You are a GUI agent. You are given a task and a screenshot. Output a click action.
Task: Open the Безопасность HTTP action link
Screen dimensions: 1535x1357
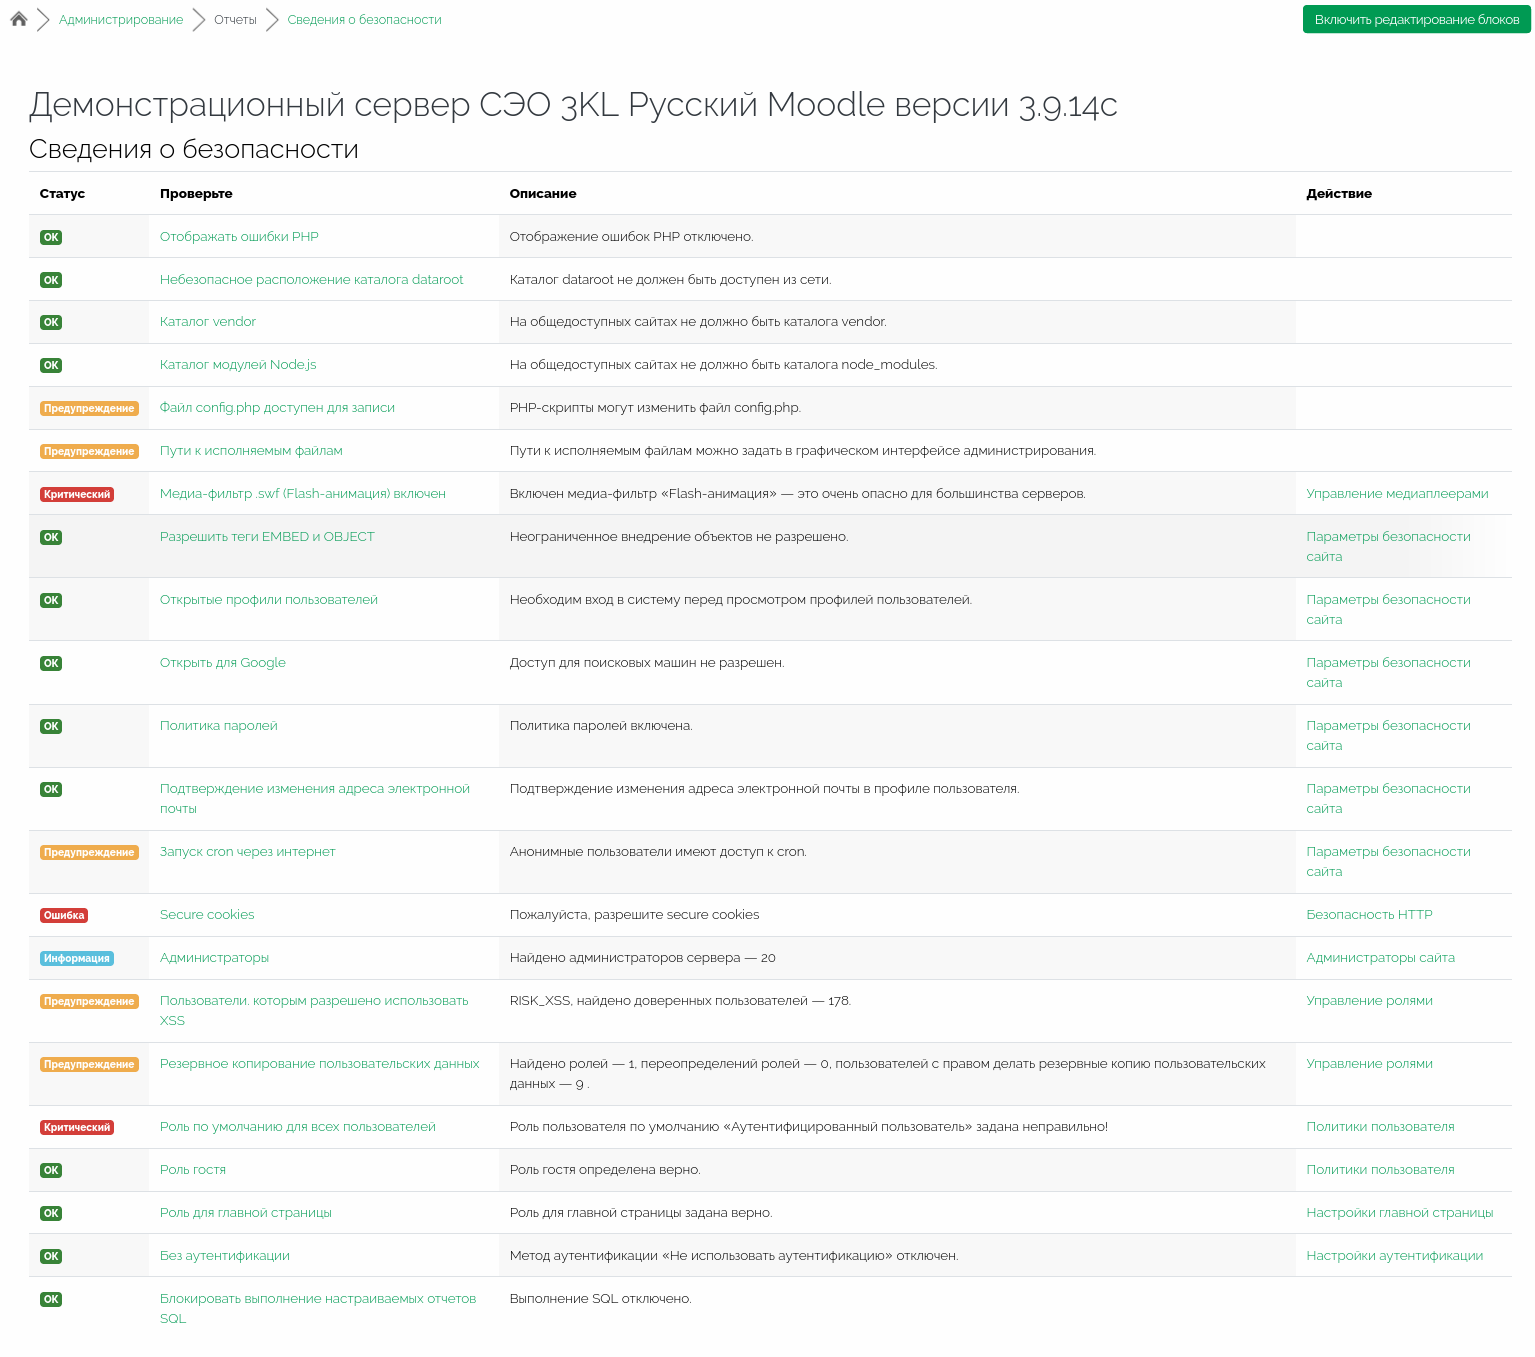tap(1369, 915)
